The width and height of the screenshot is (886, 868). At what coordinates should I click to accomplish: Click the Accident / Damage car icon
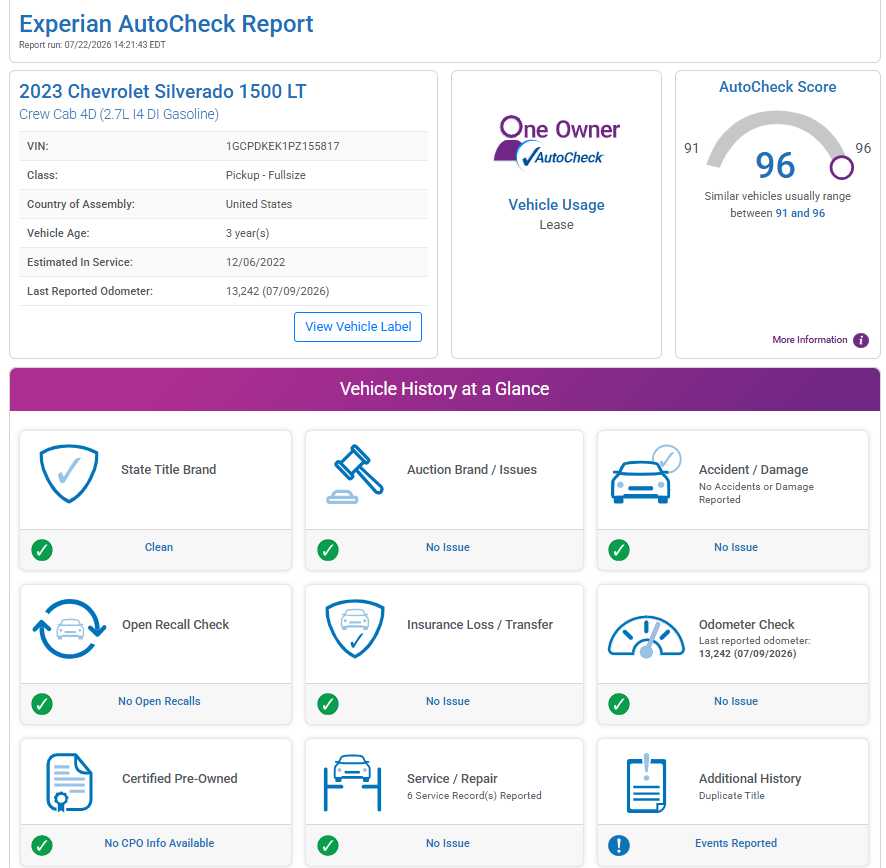click(x=646, y=474)
